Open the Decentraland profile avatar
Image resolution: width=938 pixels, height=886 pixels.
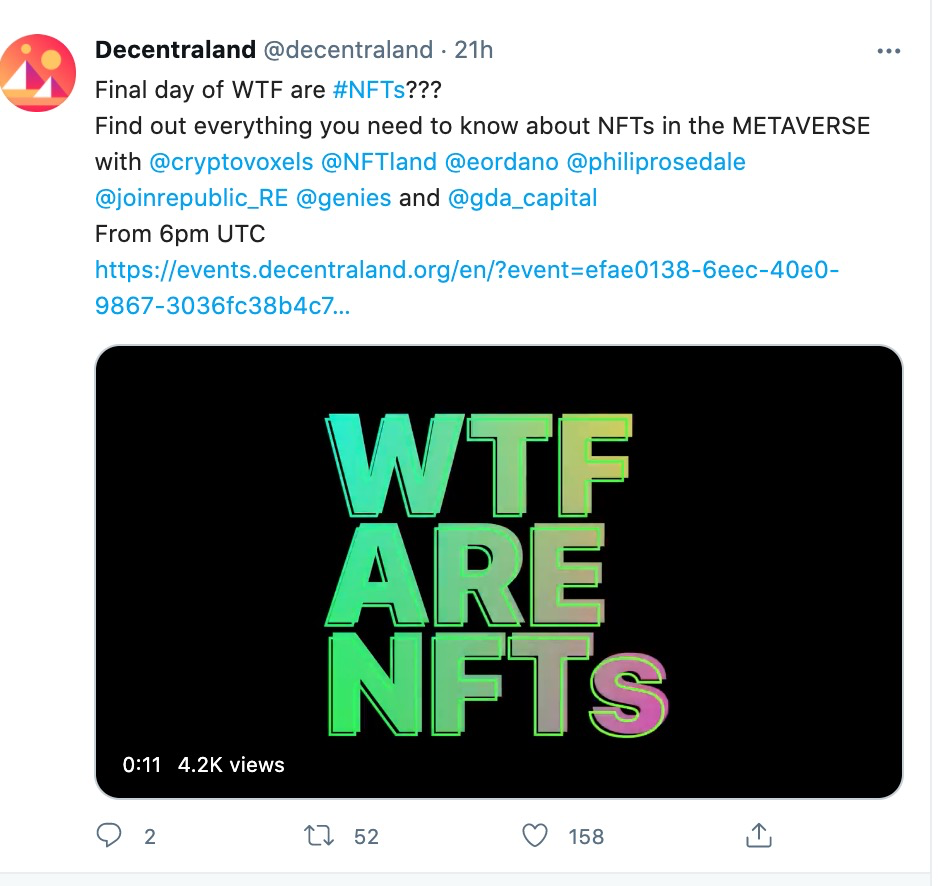[37, 73]
